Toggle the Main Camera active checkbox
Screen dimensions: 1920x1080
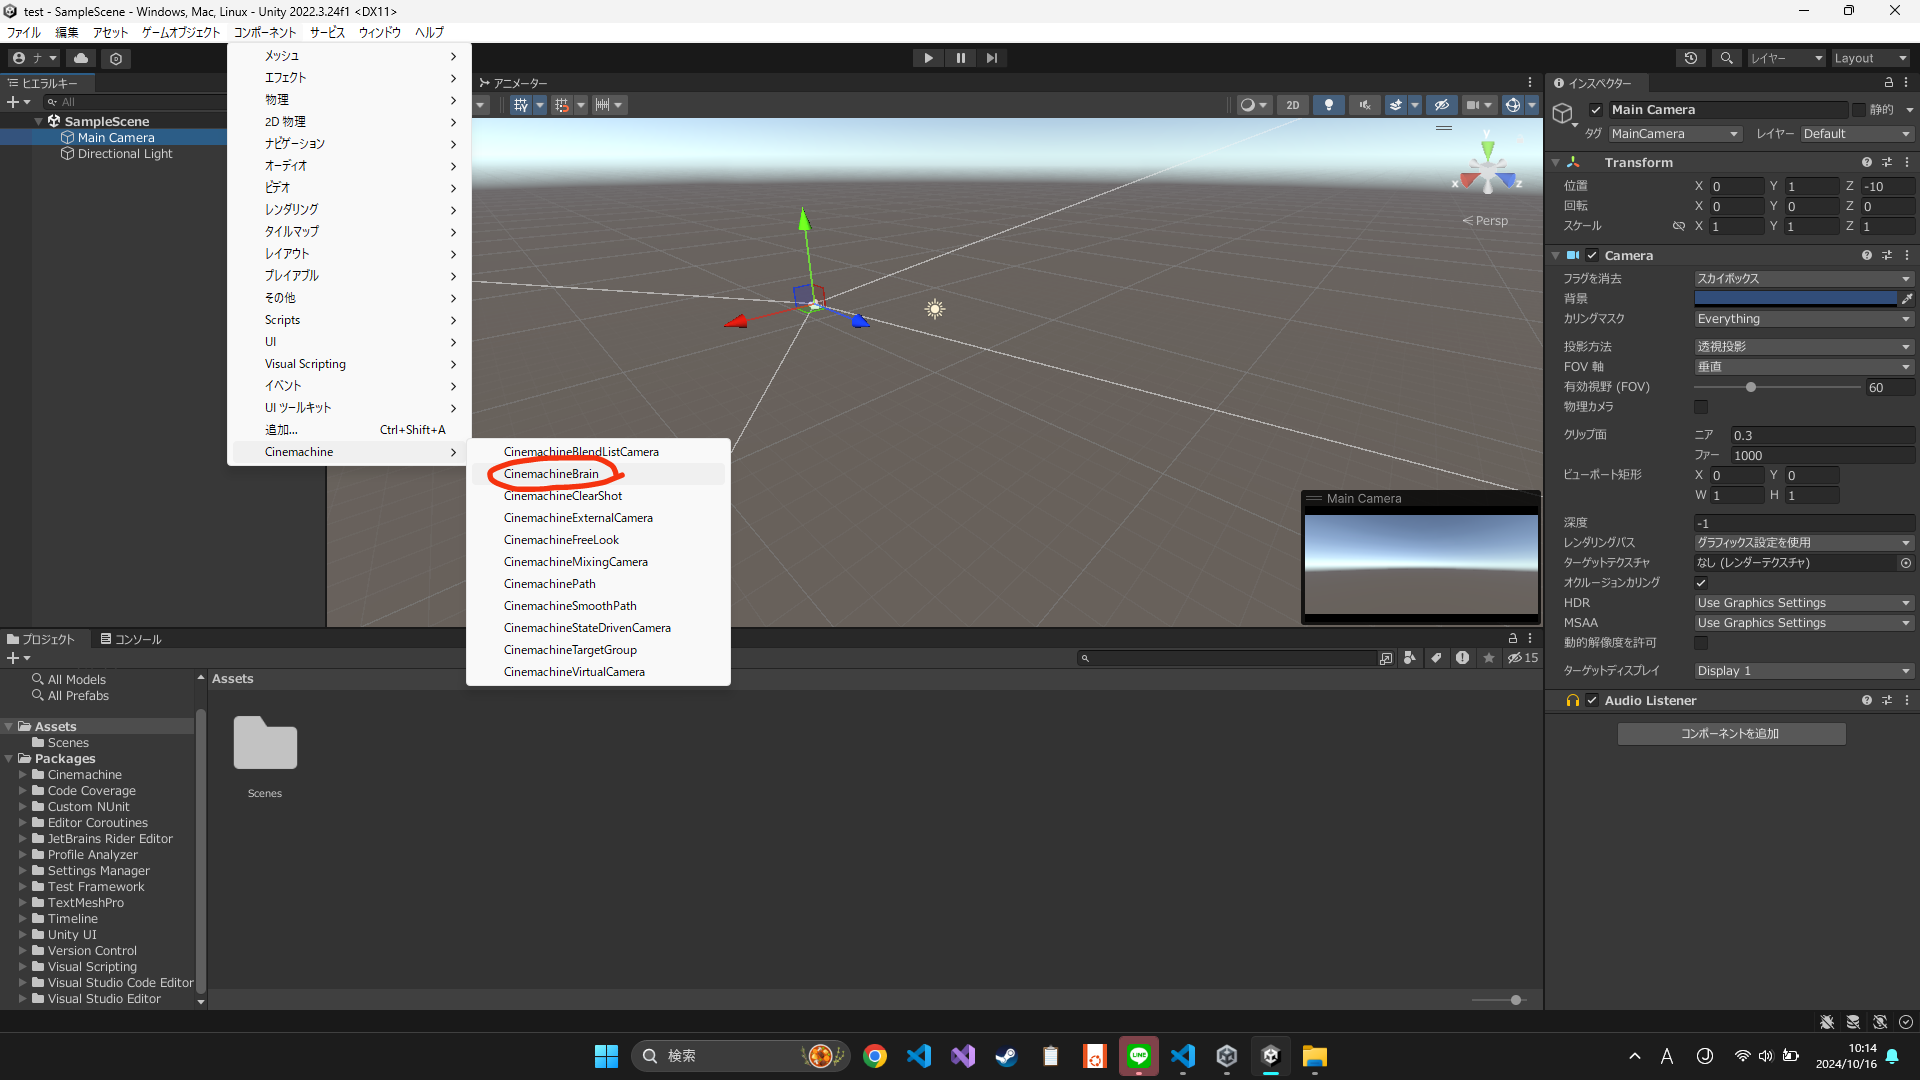click(x=1596, y=110)
